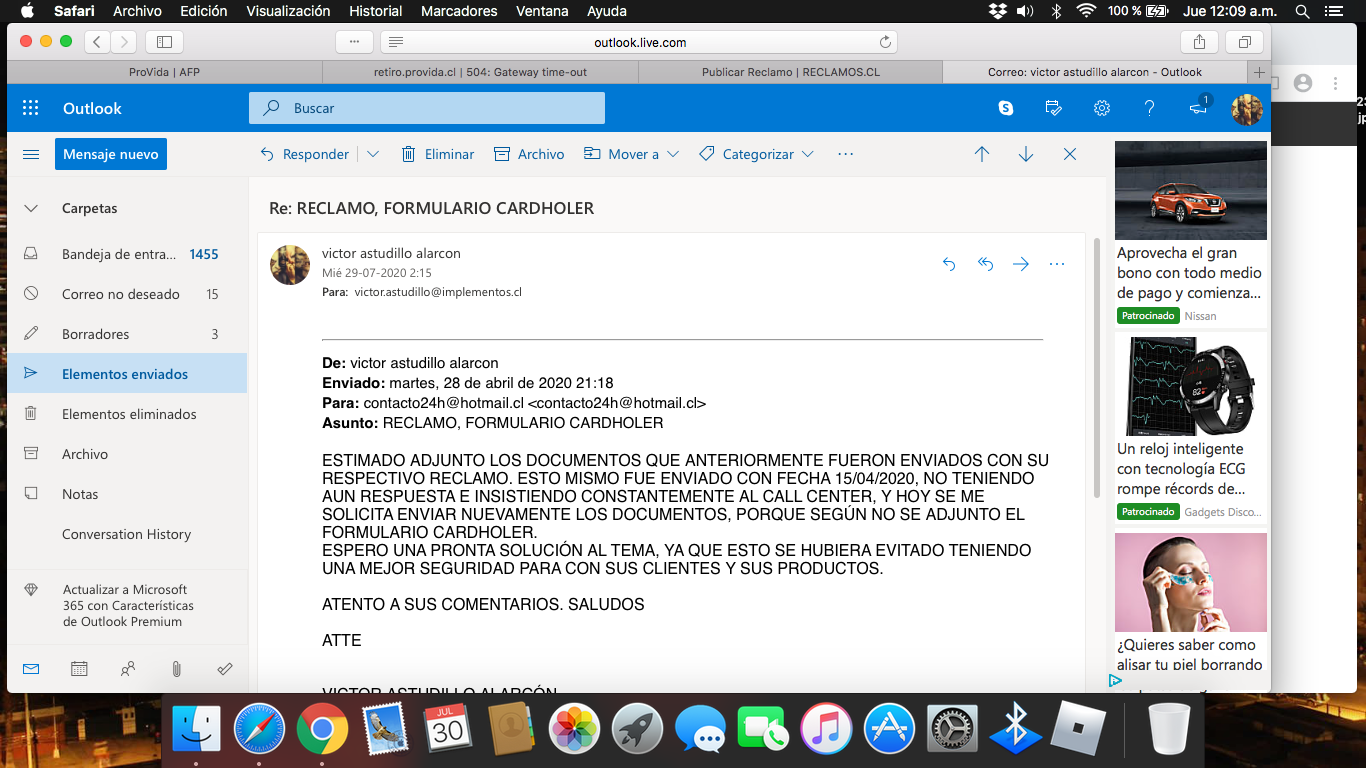
Task: Open Conversation History folder
Action: point(127,534)
